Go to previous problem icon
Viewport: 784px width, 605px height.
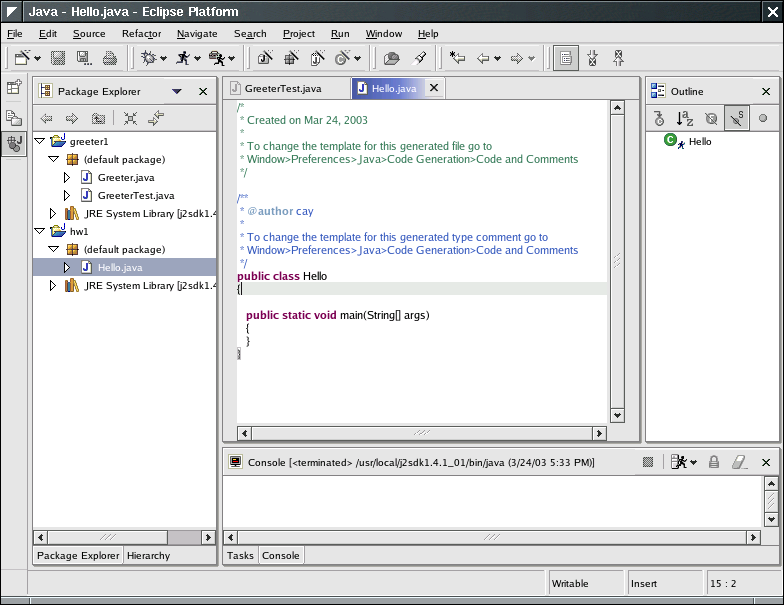click(618, 58)
